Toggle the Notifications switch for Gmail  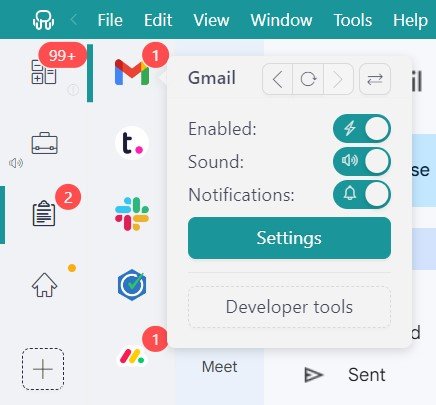pos(362,194)
